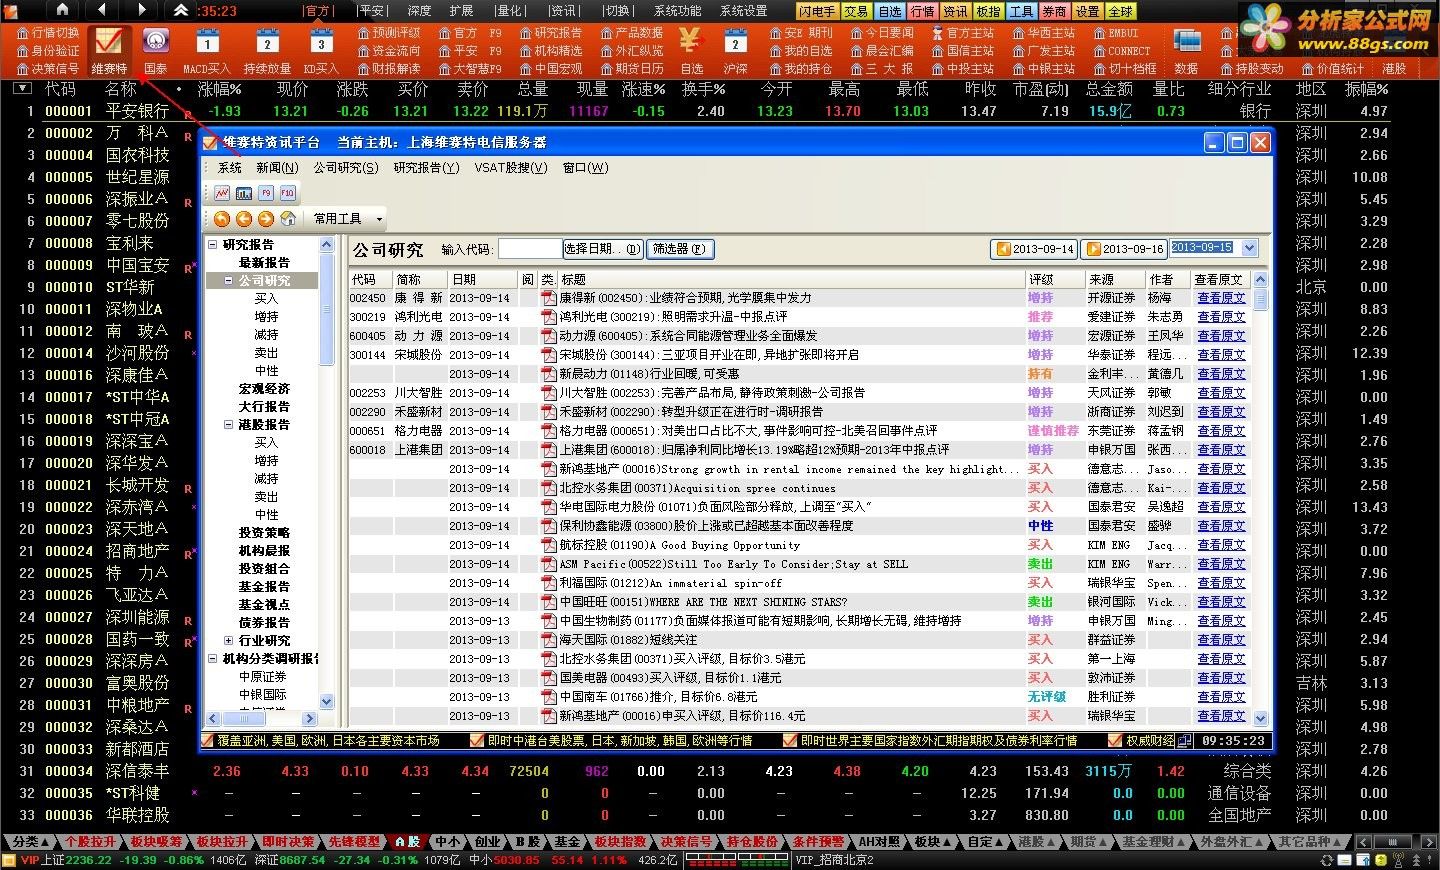The image size is (1440, 870).
Task: Open the 自选 yuan icon
Action: pos(691,42)
